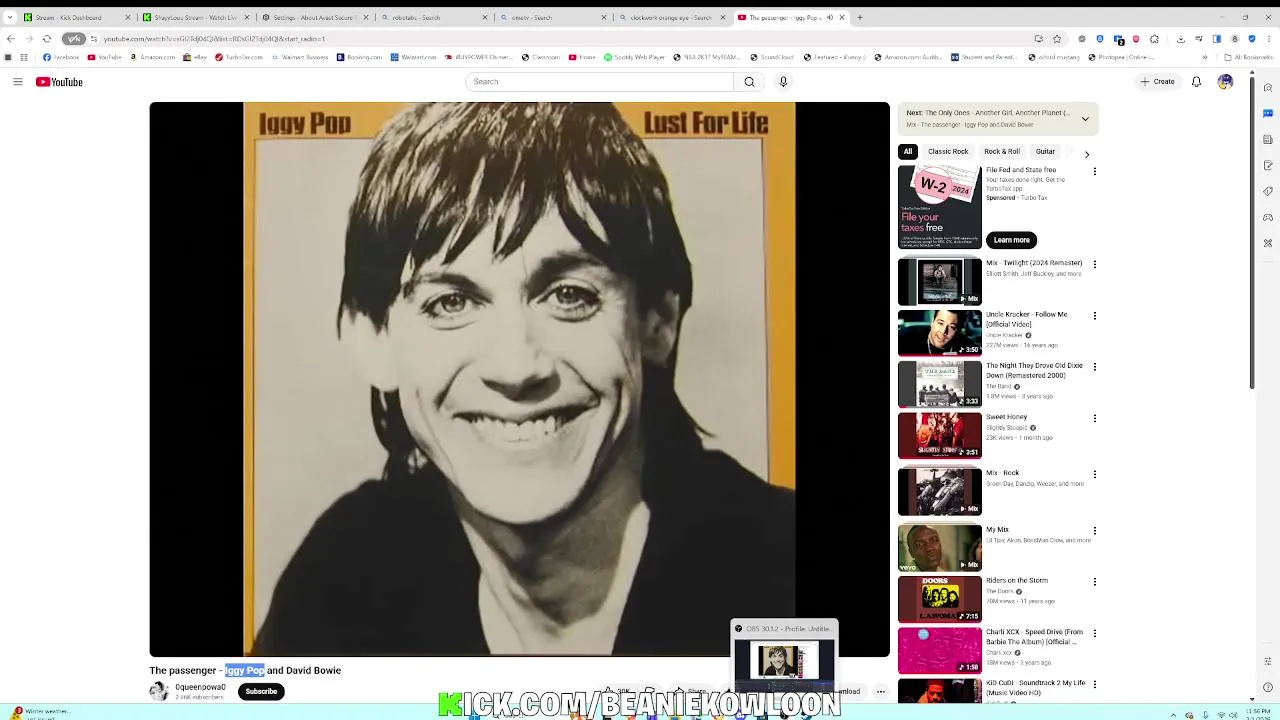Open the OBS taskbar preview thumbnail
Image resolution: width=1280 pixels, height=720 pixels.
click(x=784, y=660)
